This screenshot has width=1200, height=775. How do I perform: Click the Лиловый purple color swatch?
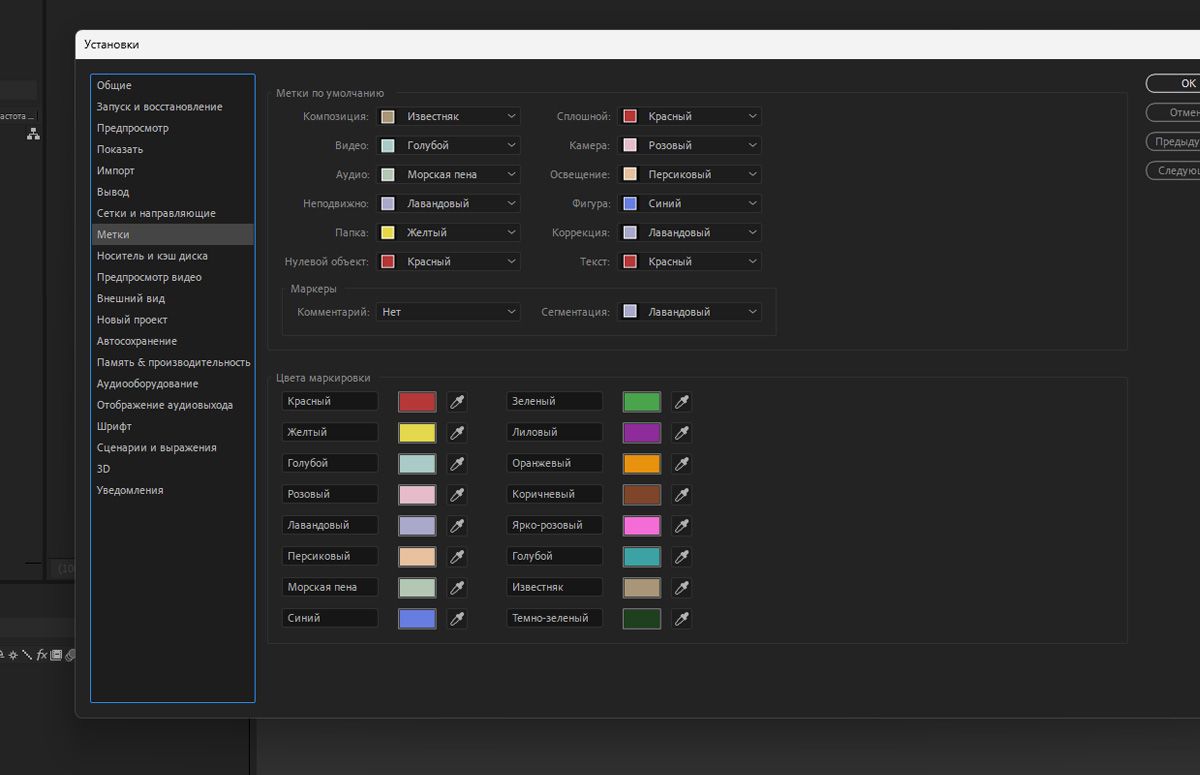tap(642, 433)
